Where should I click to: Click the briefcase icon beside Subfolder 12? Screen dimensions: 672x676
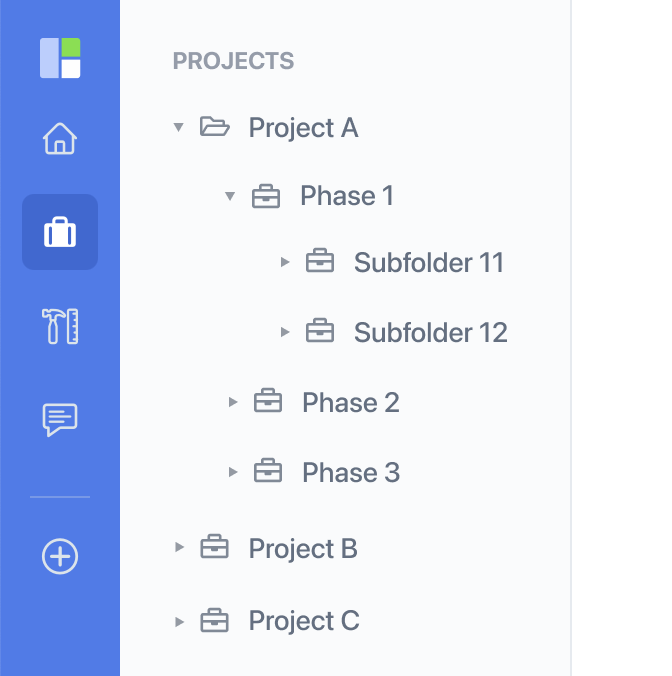320,331
